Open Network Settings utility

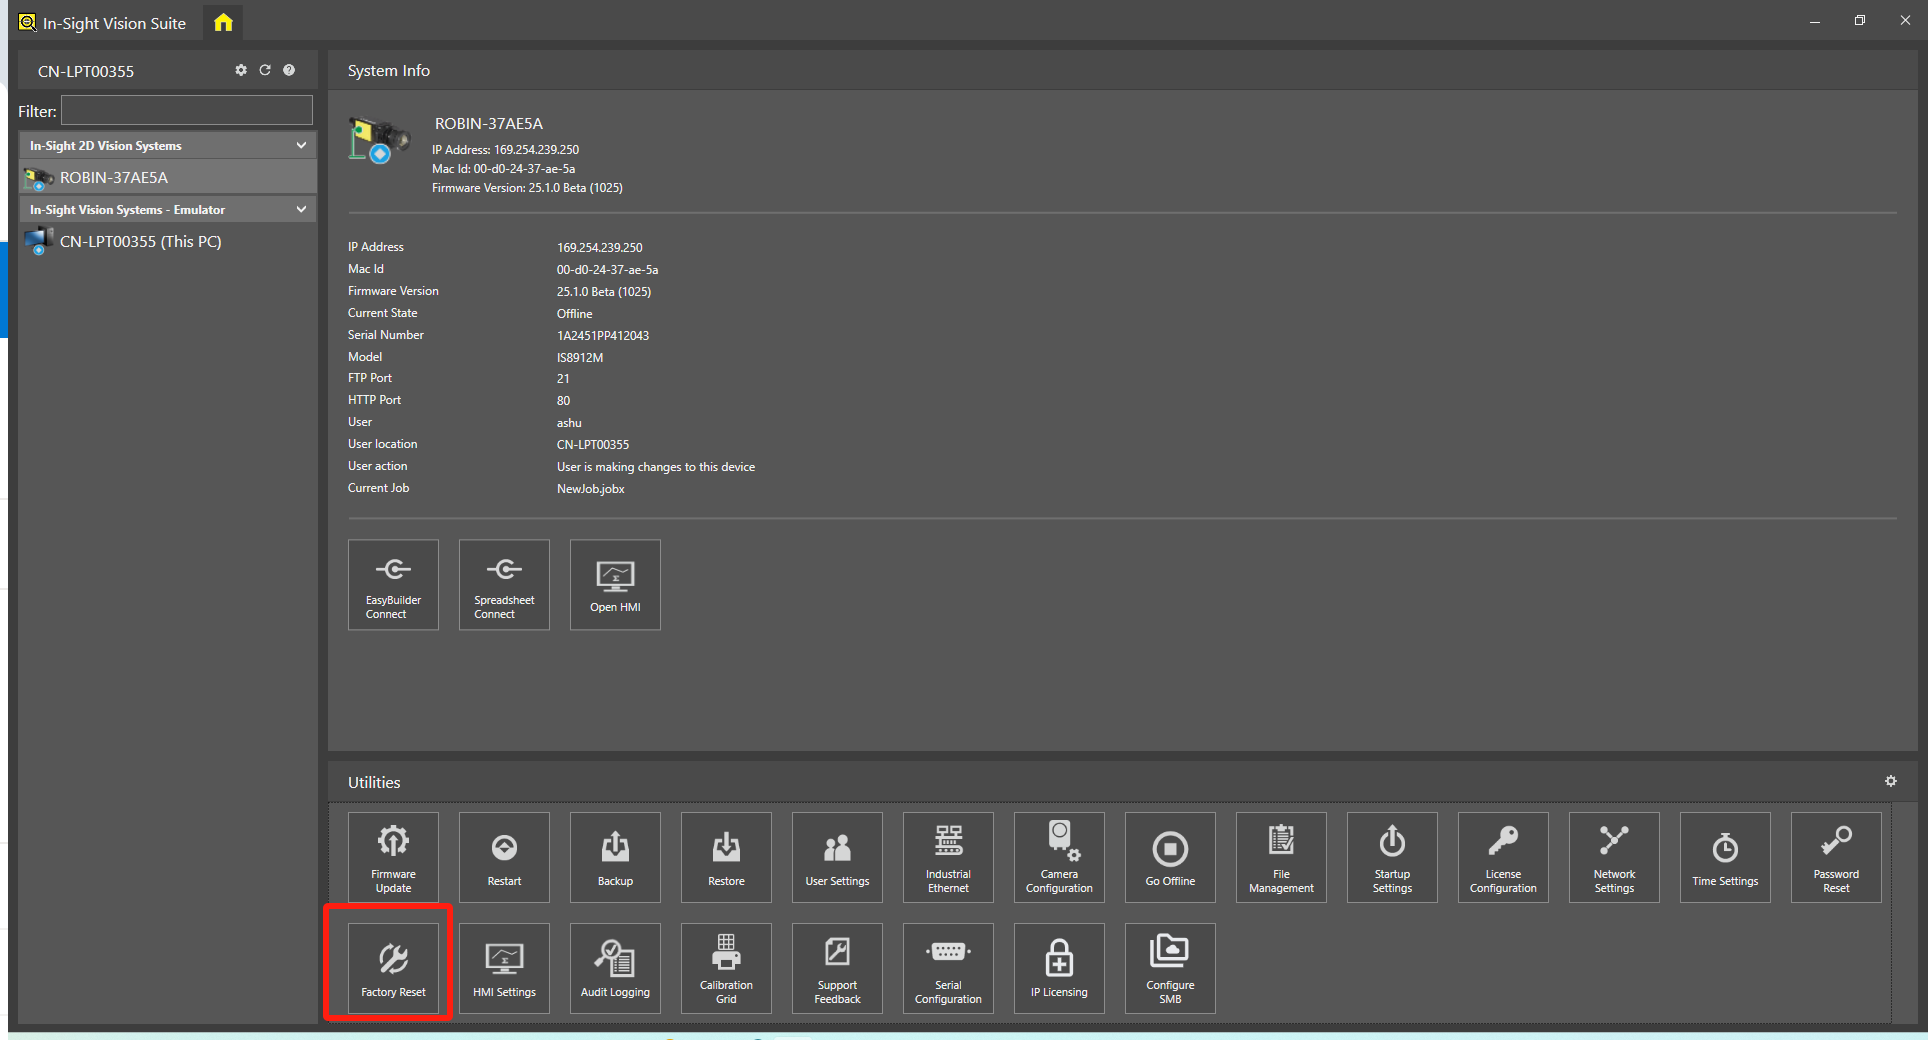click(1613, 857)
